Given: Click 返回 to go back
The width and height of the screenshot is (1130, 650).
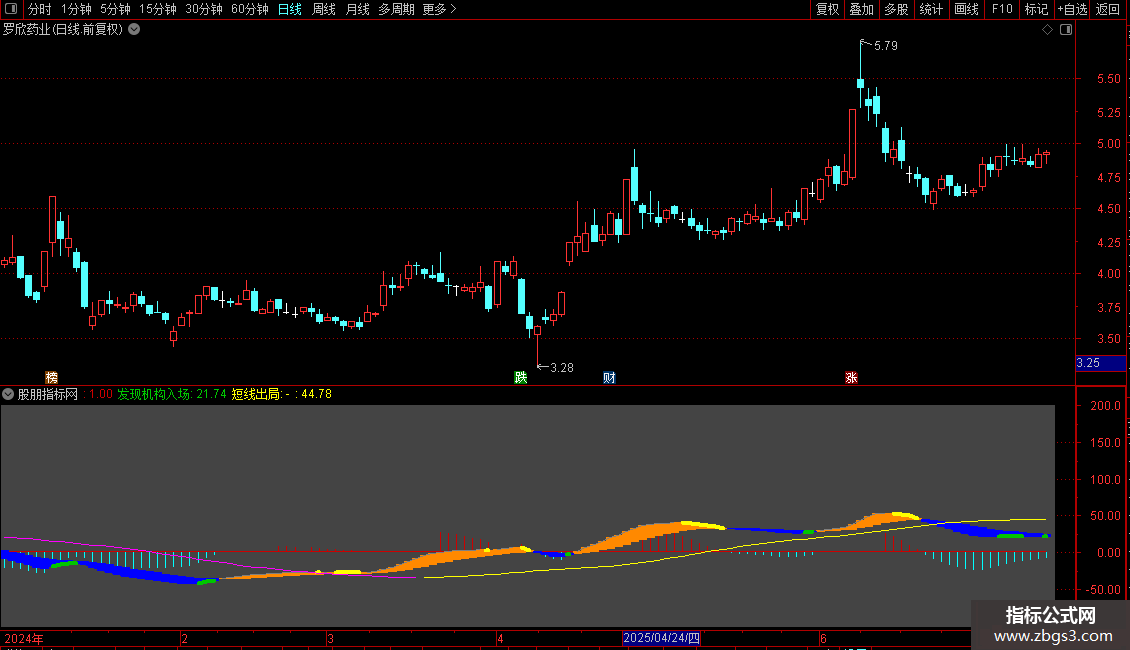Looking at the screenshot, I should [x=1108, y=9].
